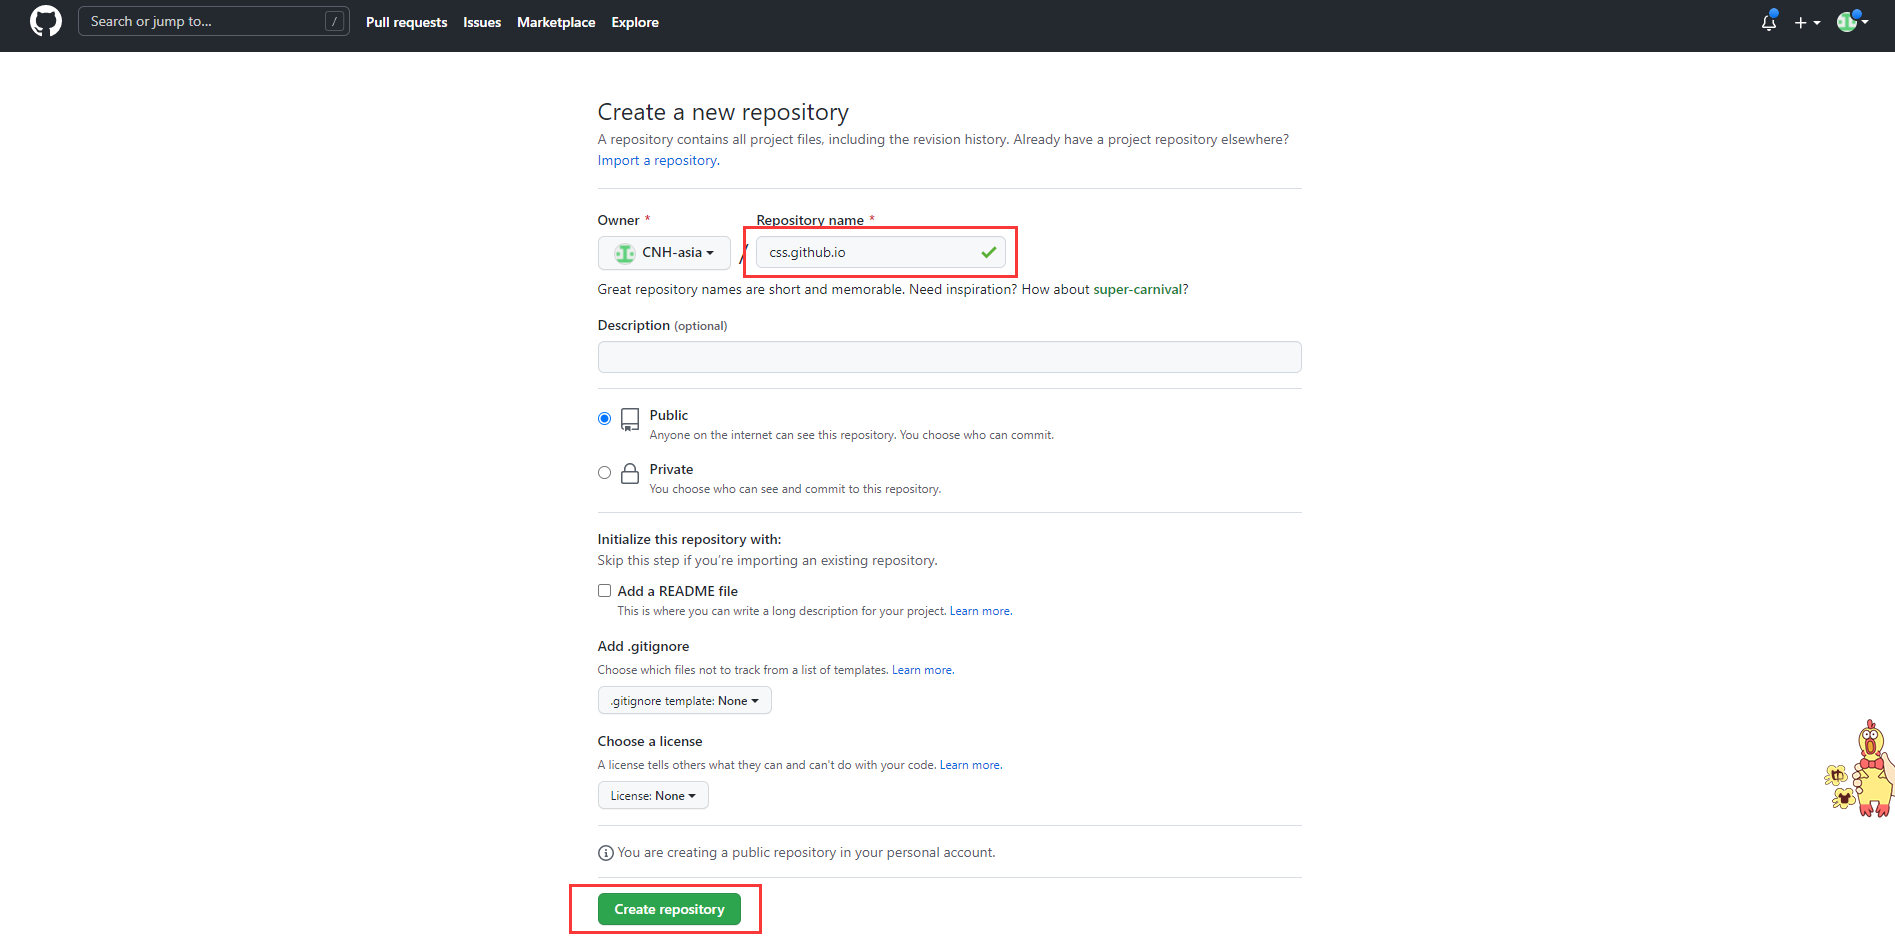Click the Private option label

tap(671, 469)
